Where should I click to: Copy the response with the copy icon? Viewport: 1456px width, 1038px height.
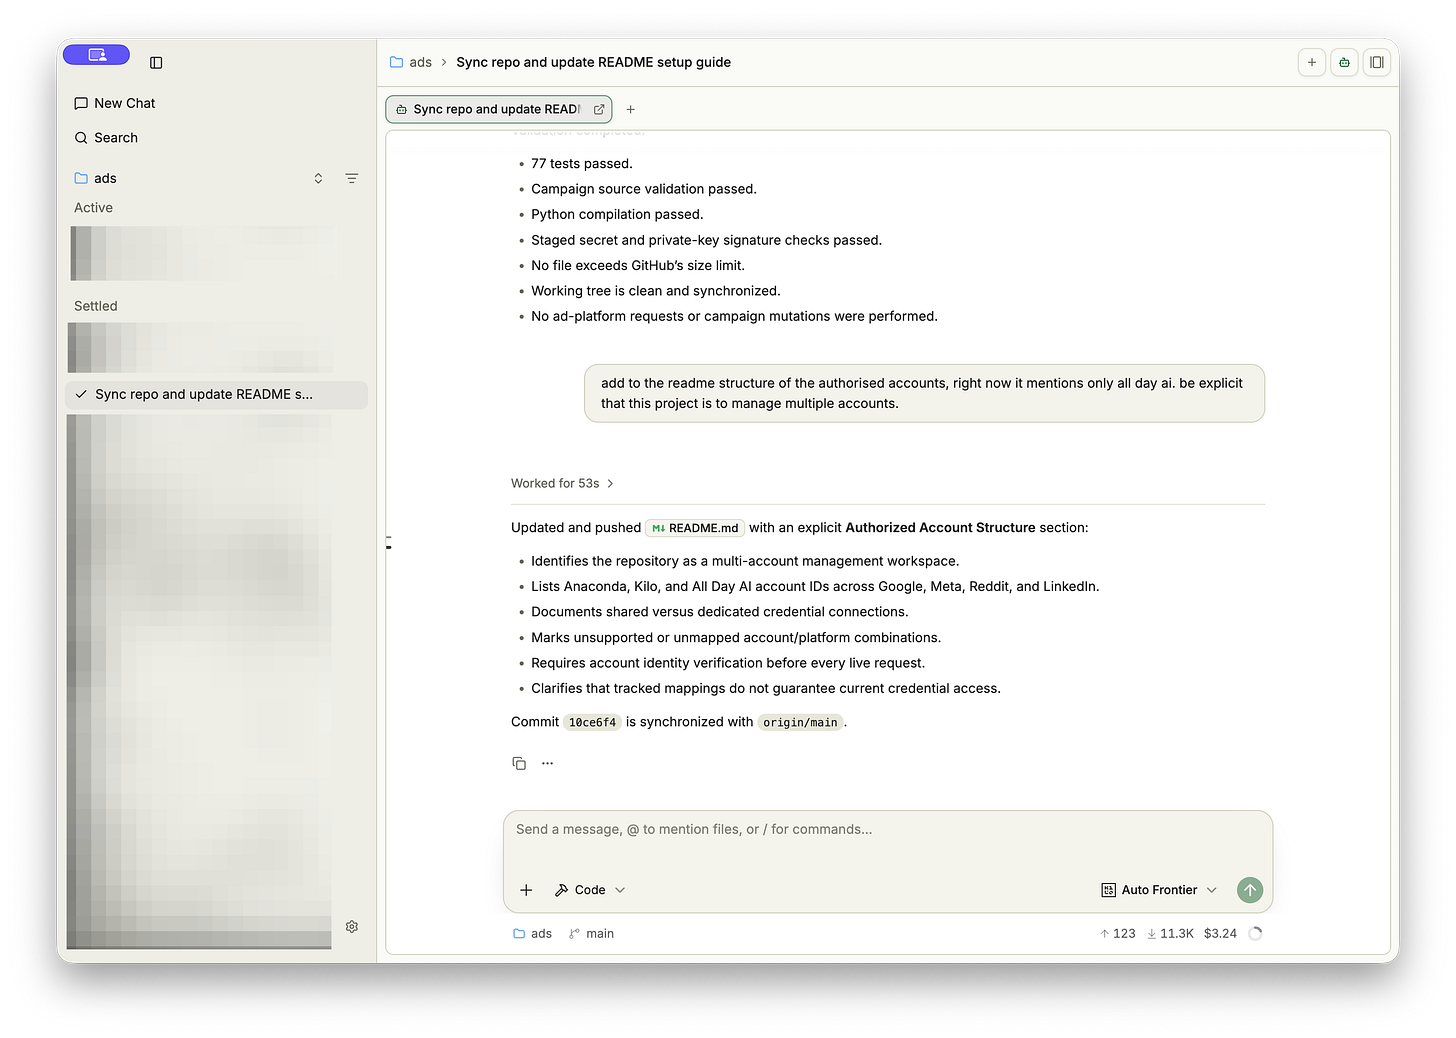point(519,763)
